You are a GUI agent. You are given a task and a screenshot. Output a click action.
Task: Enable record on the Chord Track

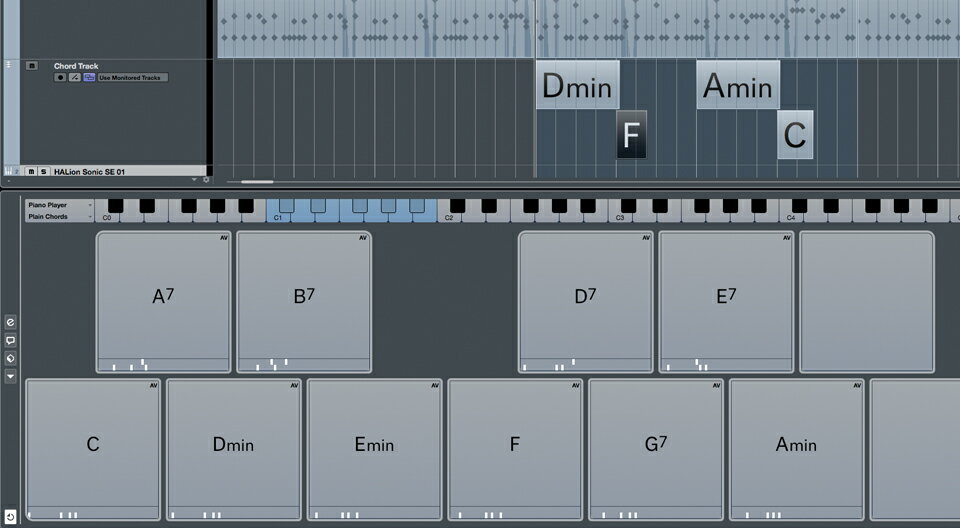coord(60,78)
